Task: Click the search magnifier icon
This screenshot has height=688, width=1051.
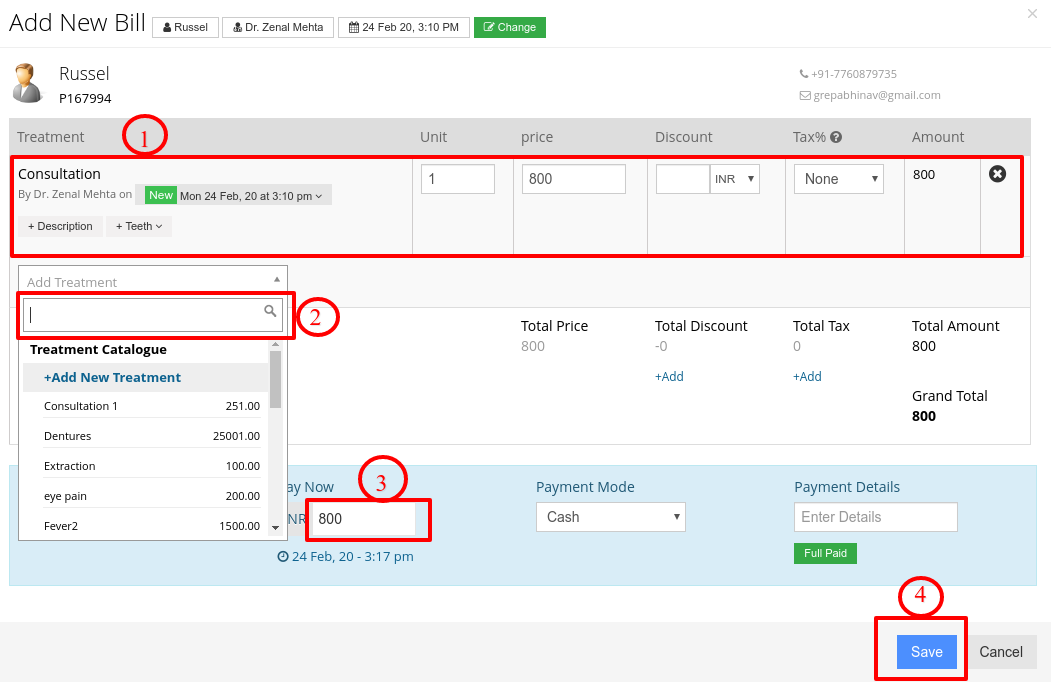Action: pos(270,310)
